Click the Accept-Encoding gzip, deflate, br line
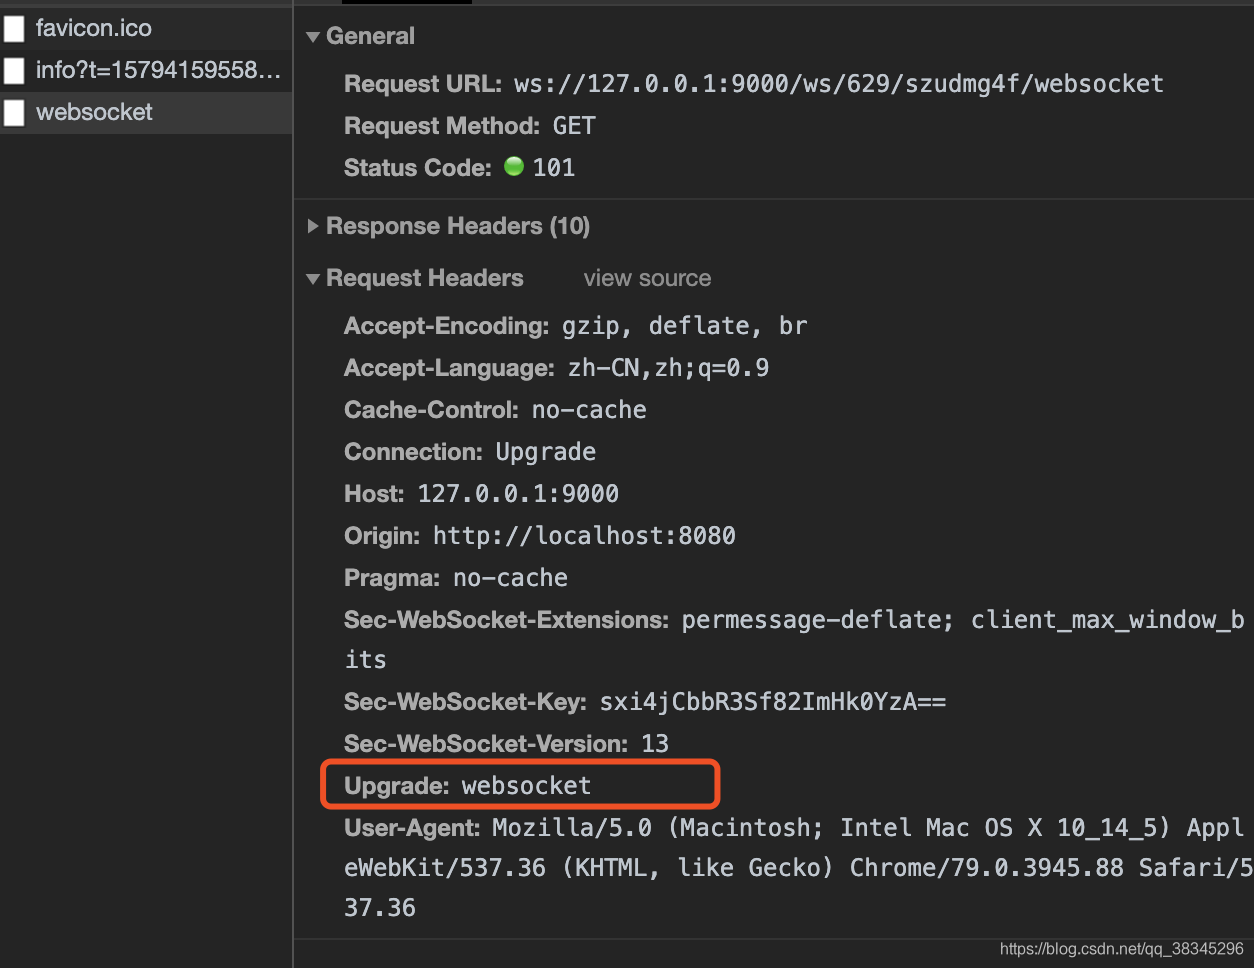Image resolution: width=1254 pixels, height=968 pixels. pyautogui.click(x=575, y=326)
